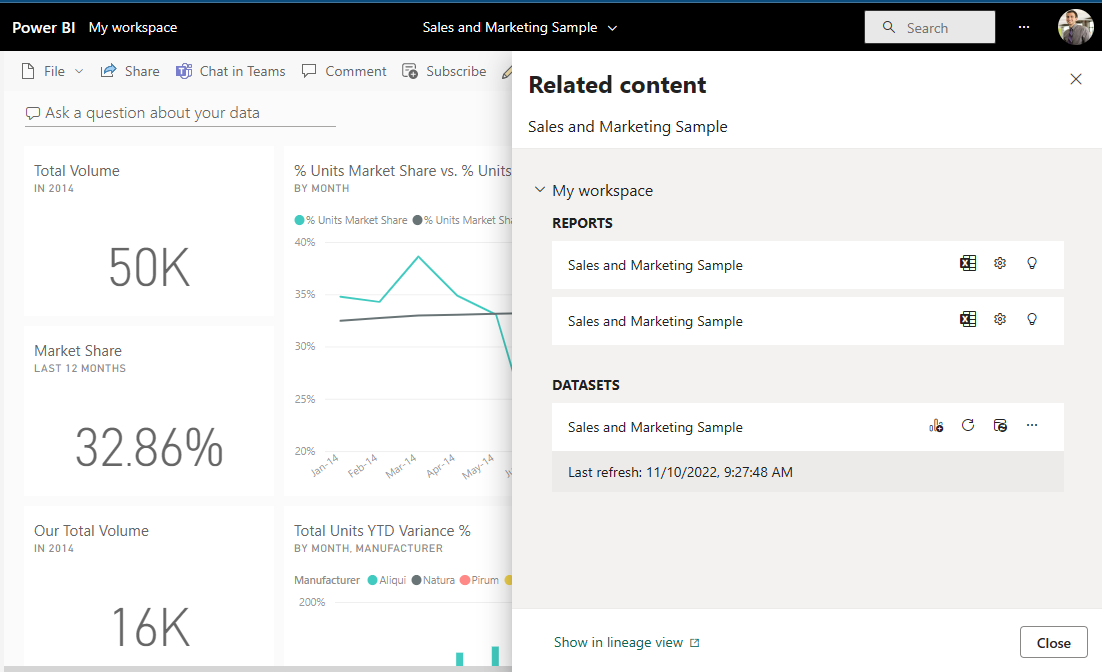The height and width of the screenshot is (672, 1102).
Task: Analyze the first report in Excel
Action: [967, 263]
